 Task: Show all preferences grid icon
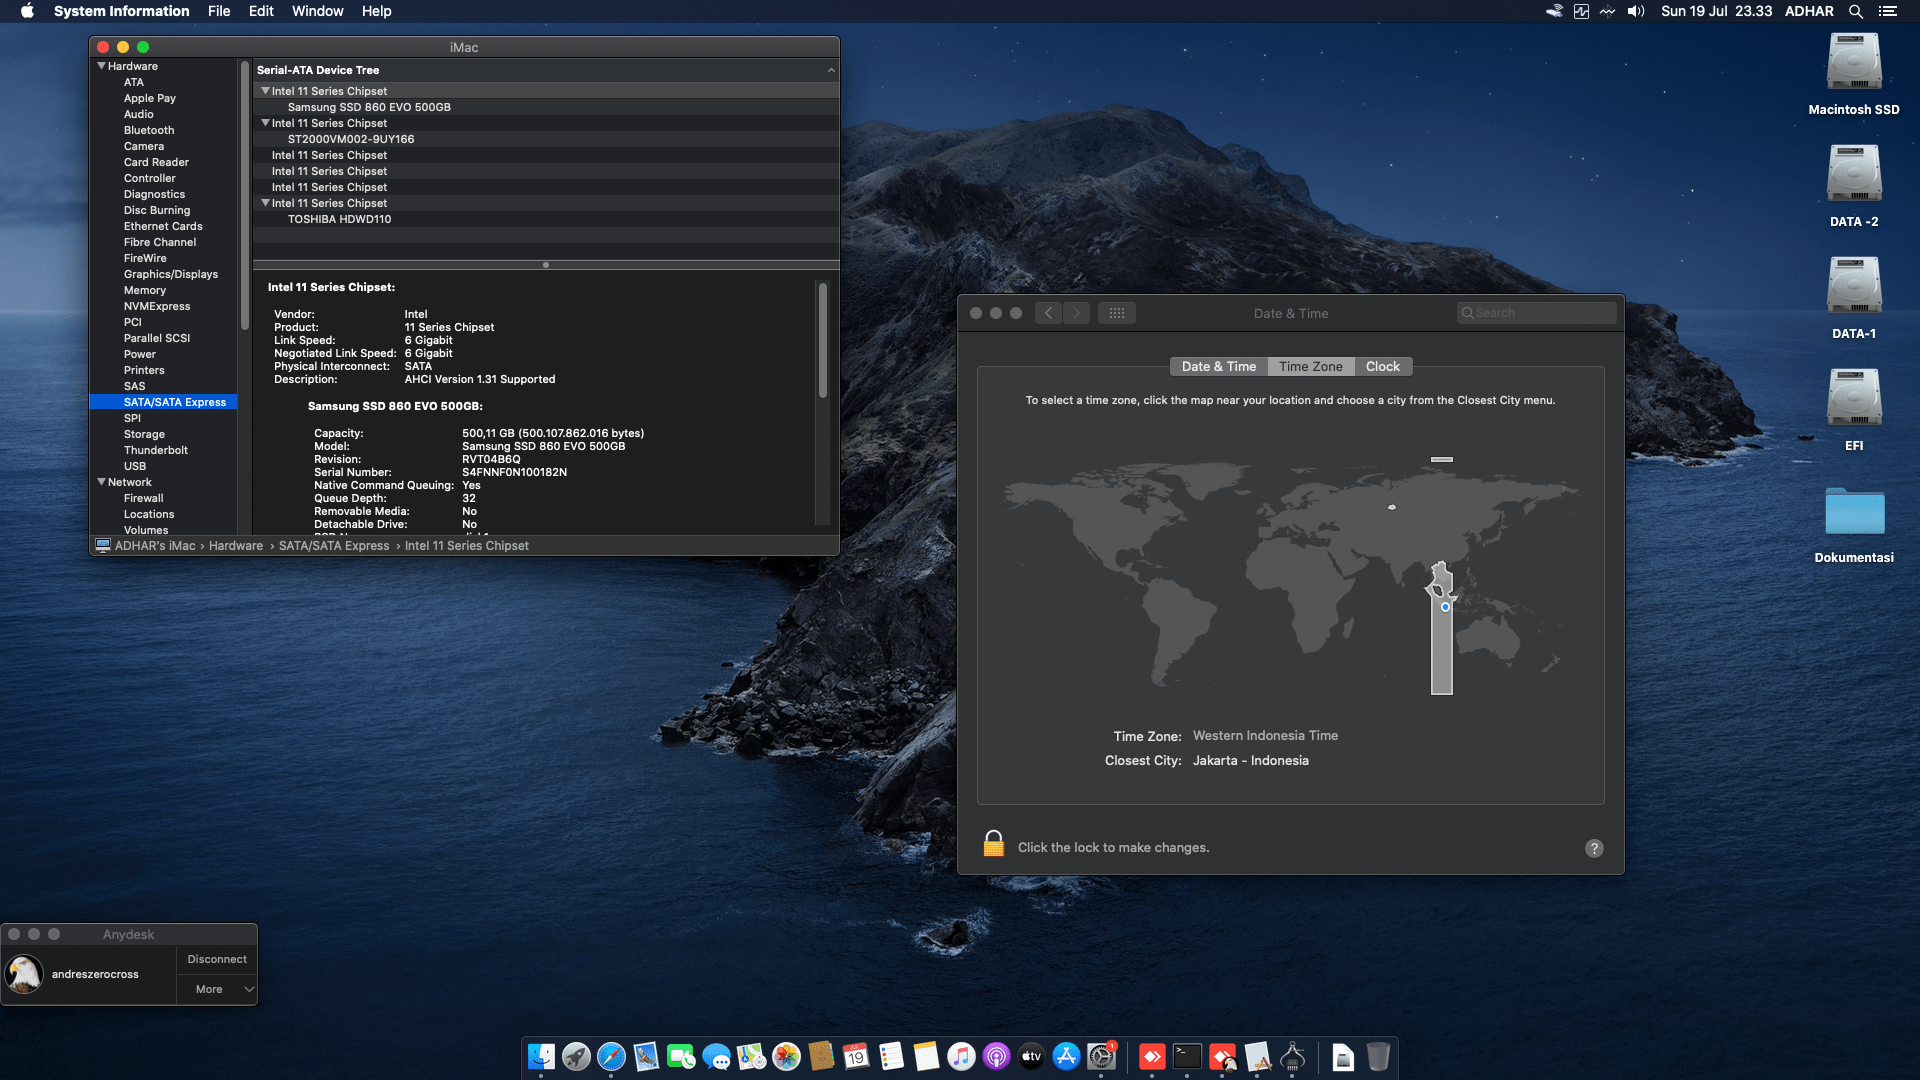pos(1117,313)
